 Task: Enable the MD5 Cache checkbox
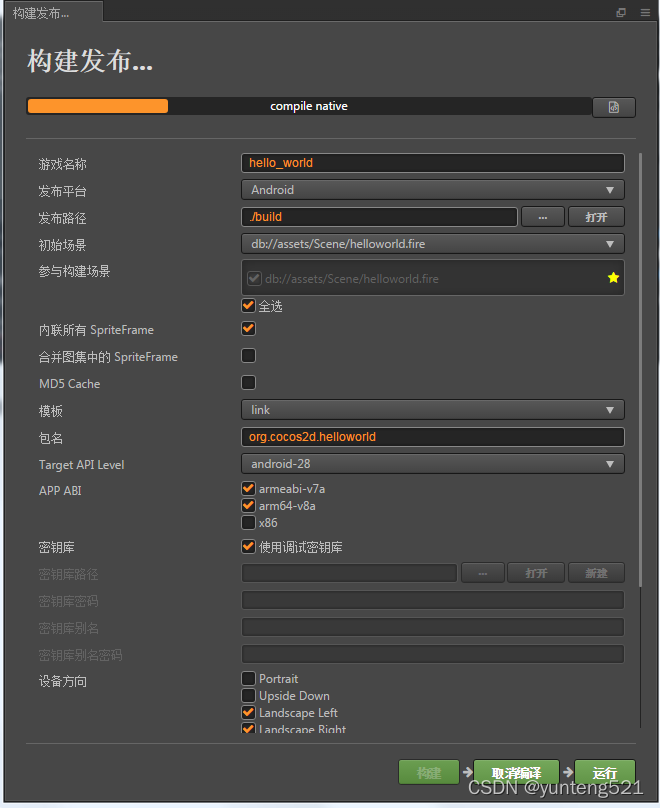248,383
